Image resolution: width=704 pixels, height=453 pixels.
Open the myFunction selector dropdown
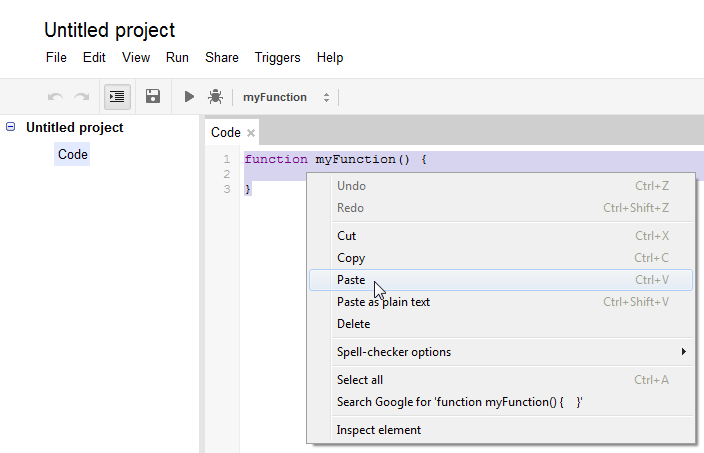pyautogui.click(x=286, y=97)
